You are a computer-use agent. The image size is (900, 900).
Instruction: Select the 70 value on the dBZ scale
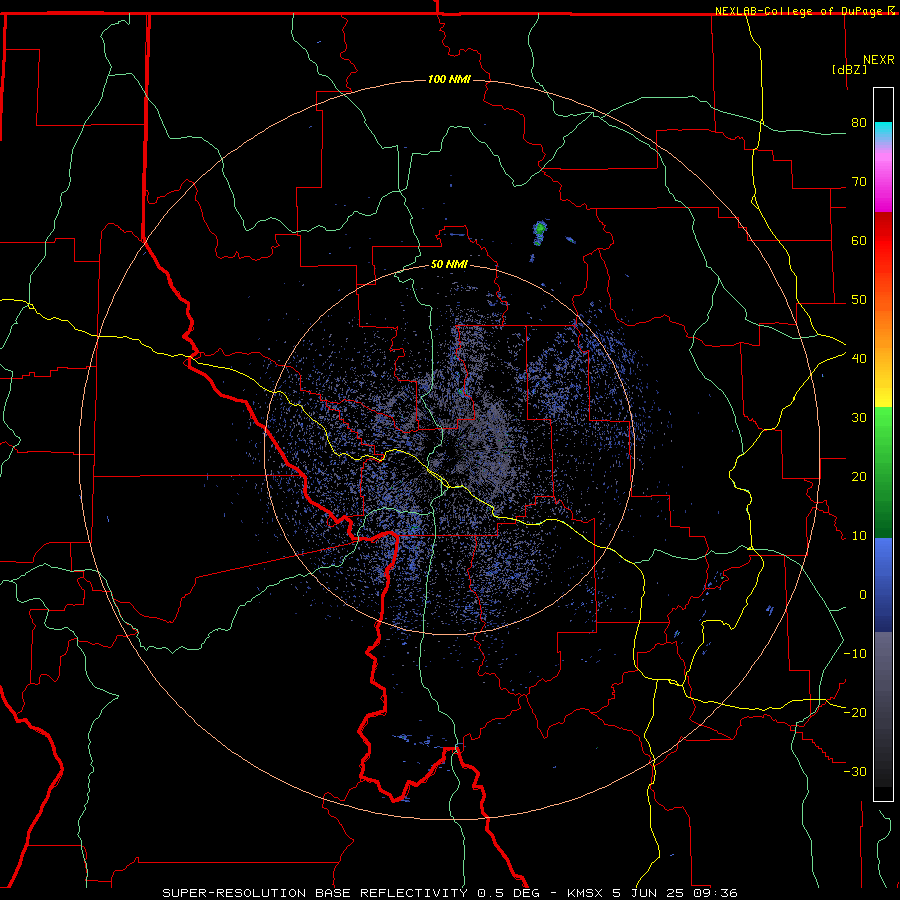[x=859, y=182]
